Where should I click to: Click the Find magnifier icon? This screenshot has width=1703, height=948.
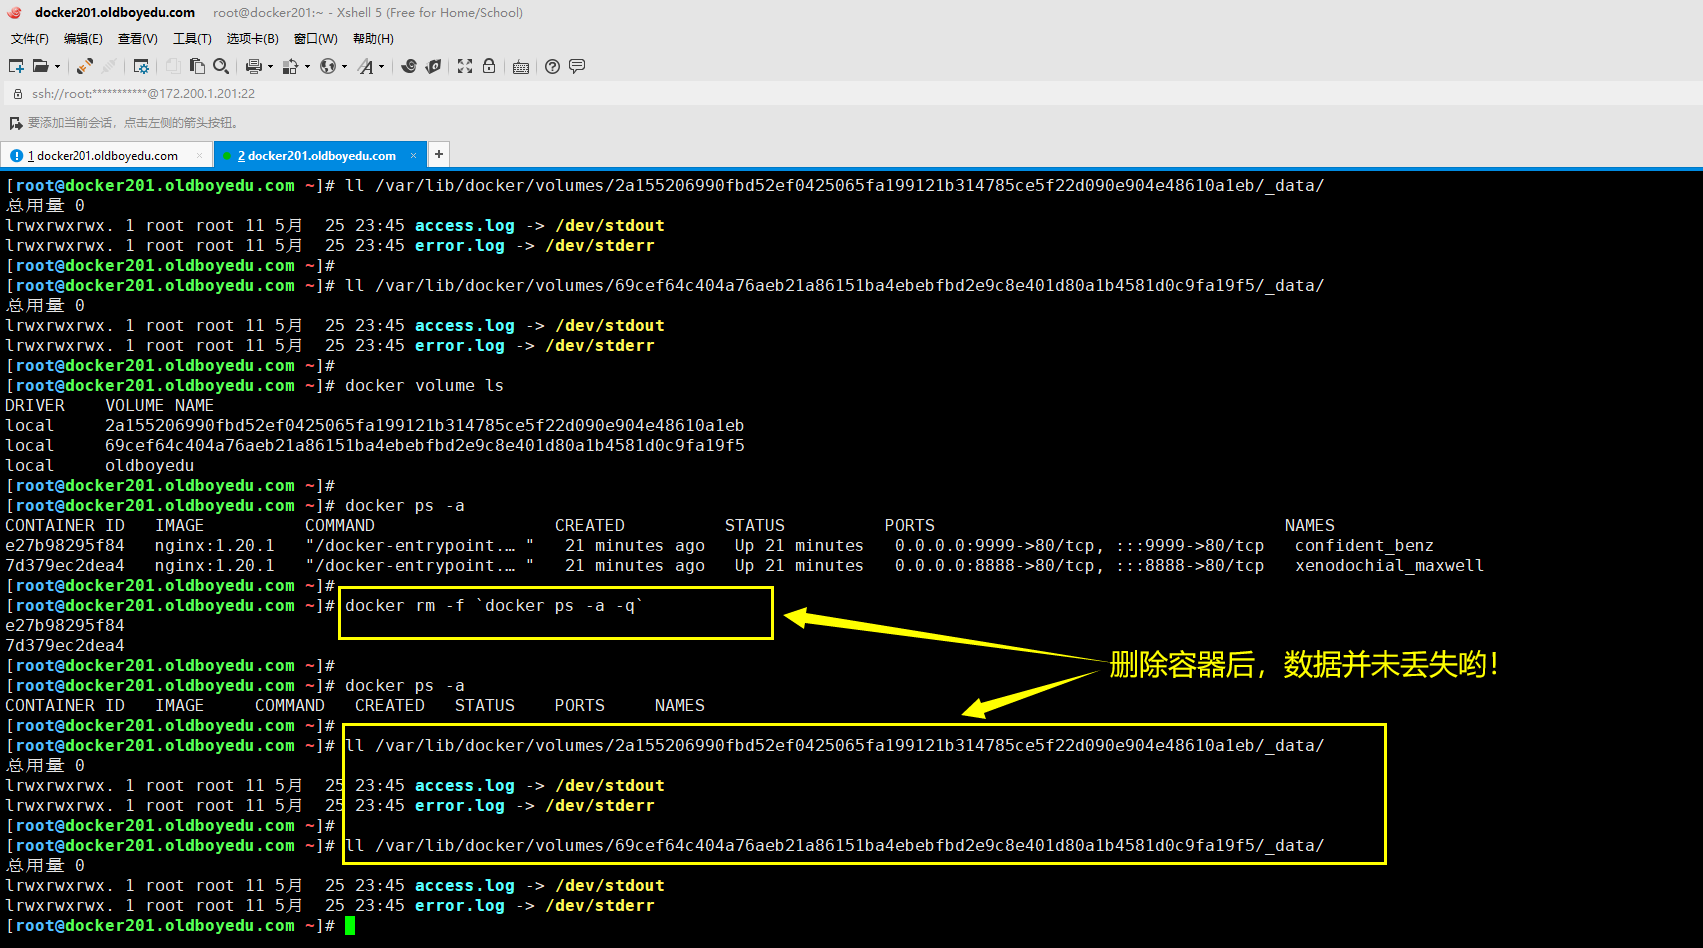tap(221, 66)
